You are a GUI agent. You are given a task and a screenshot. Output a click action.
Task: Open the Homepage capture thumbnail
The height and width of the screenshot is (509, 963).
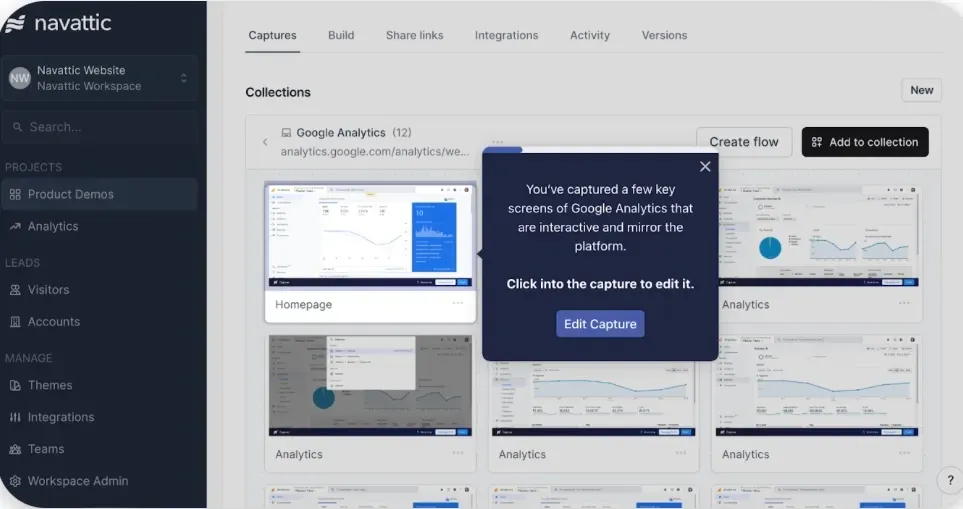370,236
